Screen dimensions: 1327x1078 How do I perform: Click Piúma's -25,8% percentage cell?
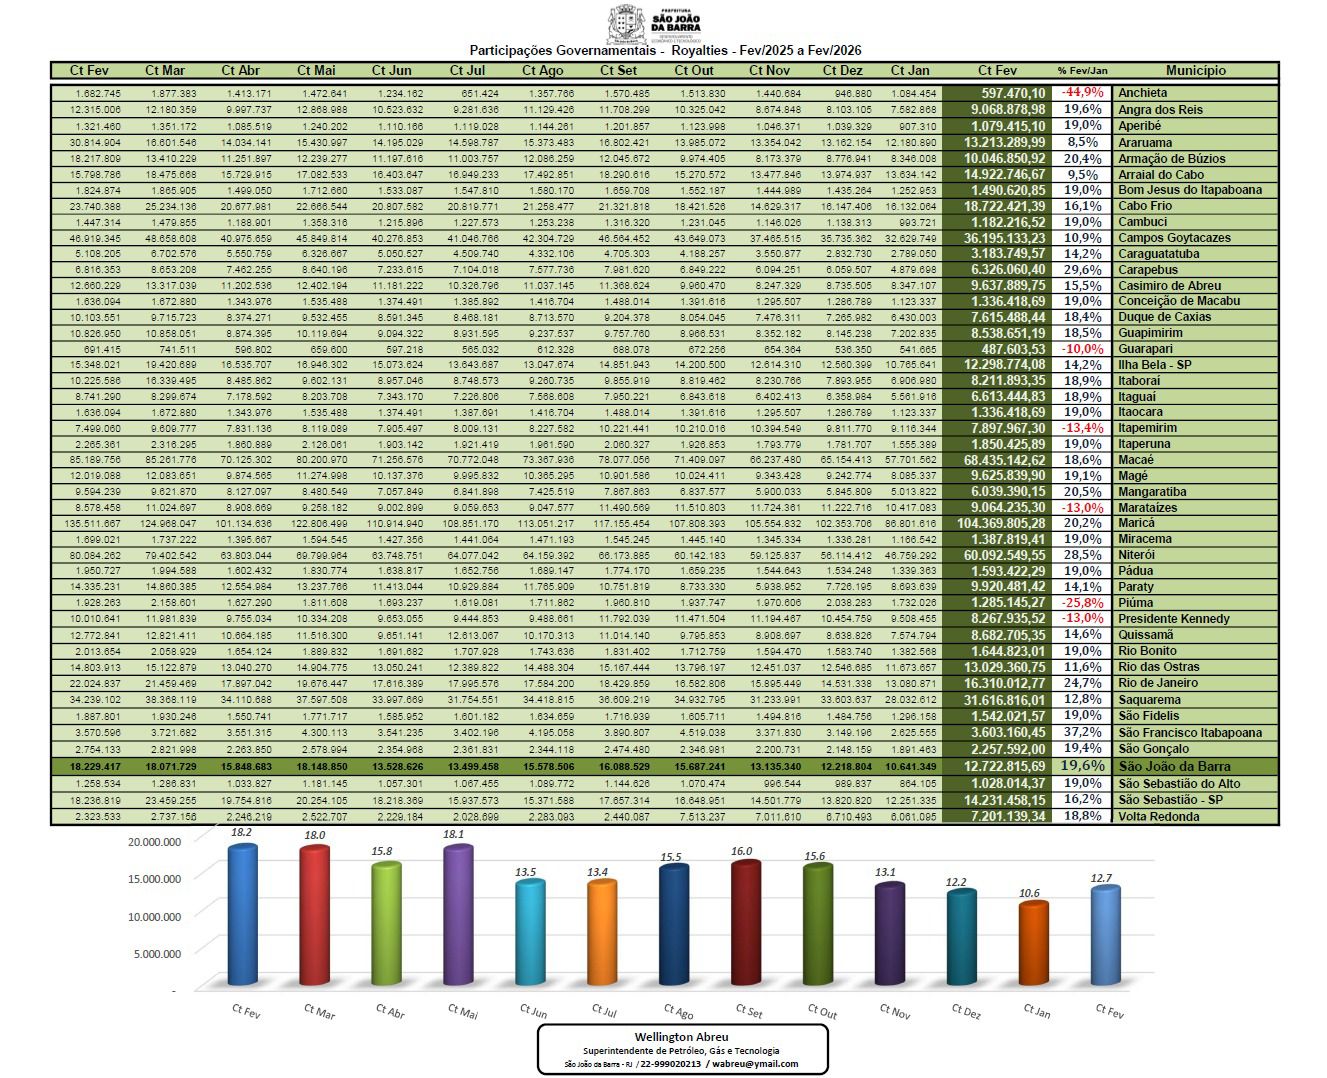click(x=1082, y=603)
